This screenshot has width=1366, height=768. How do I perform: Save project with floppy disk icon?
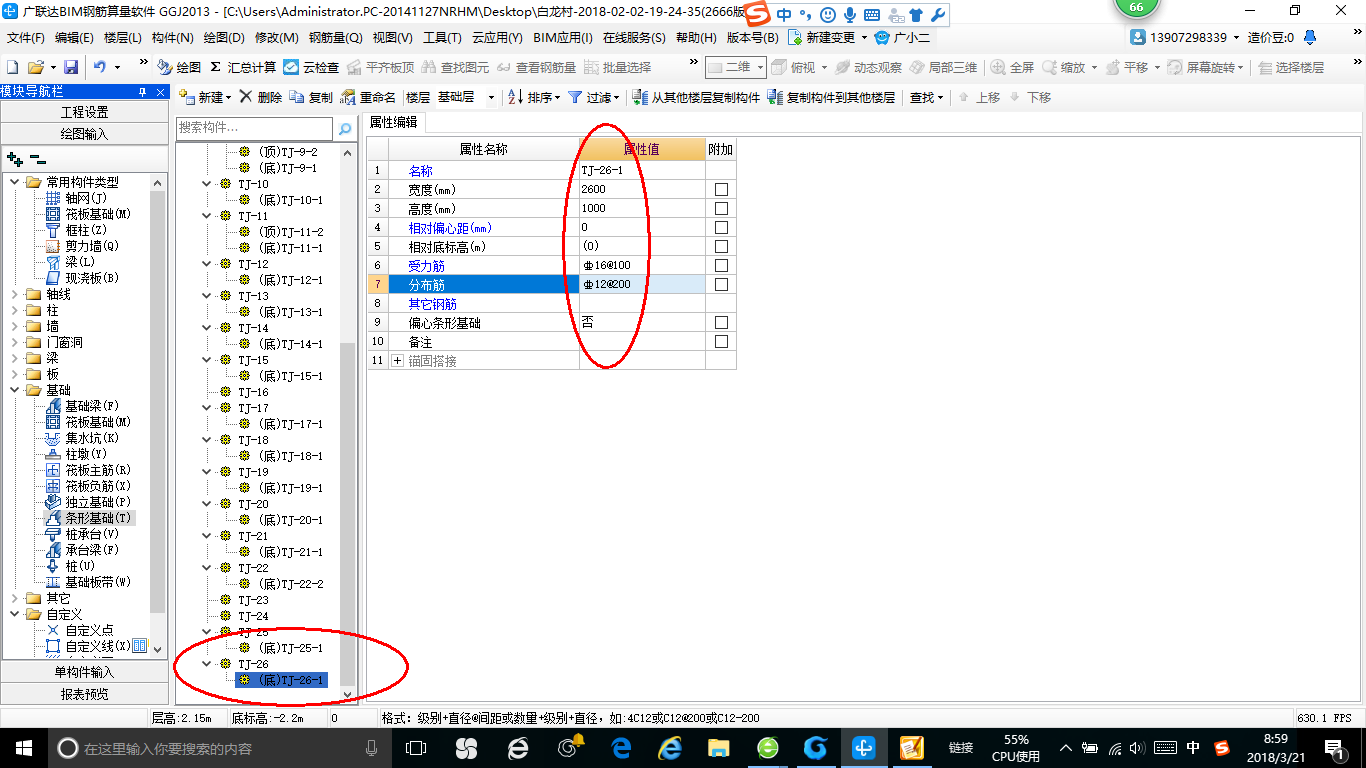click(71, 67)
